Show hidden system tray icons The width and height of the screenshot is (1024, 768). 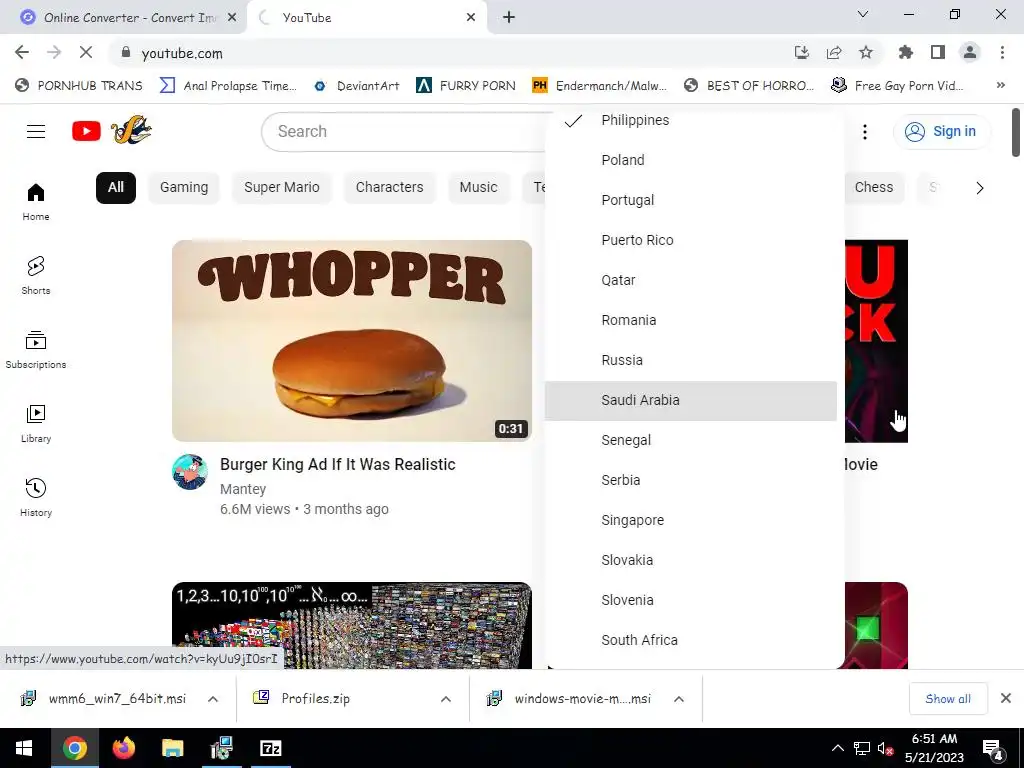838,749
